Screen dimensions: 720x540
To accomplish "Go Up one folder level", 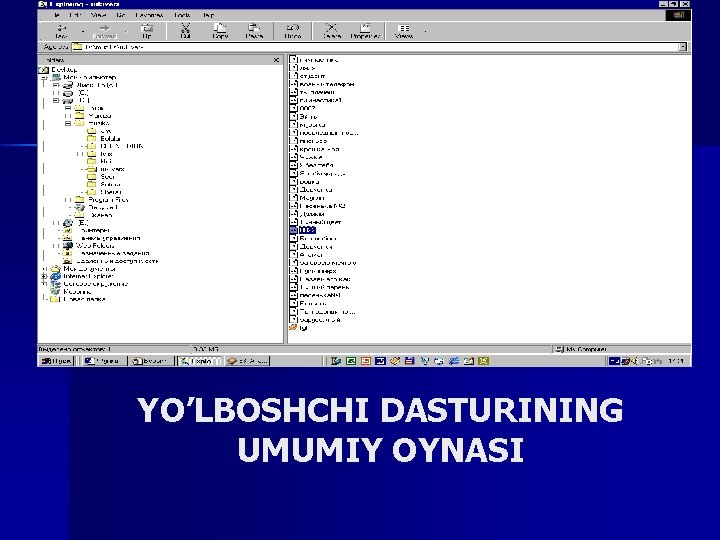I will click(x=146, y=31).
